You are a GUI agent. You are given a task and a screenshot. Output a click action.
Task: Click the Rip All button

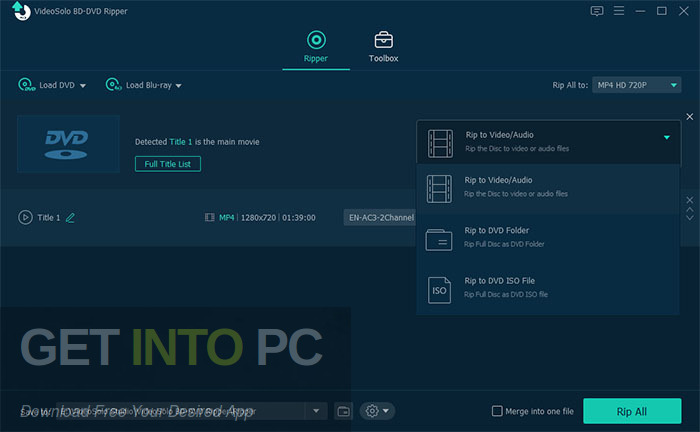[x=632, y=411]
